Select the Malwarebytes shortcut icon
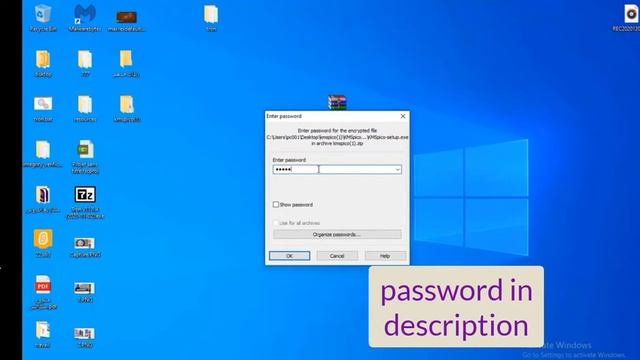The height and width of the screenshot is (360, 640). click(x=84, y=14)
